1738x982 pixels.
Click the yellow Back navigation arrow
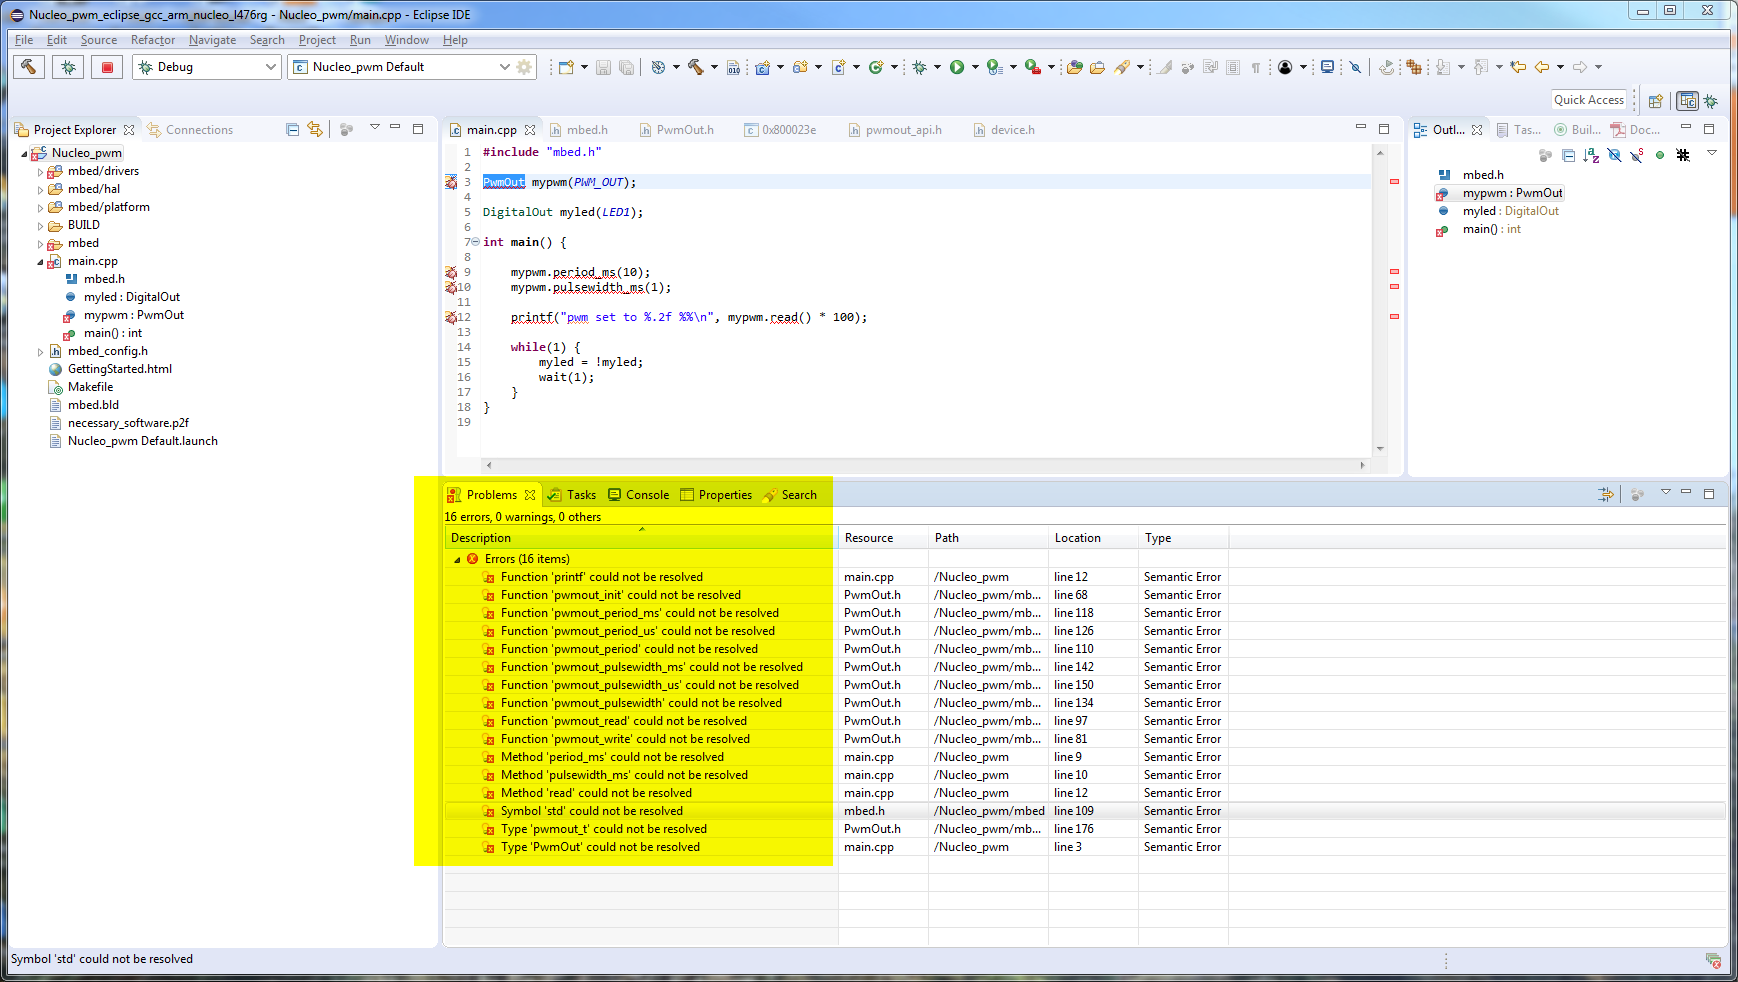tap(1542, 67)
